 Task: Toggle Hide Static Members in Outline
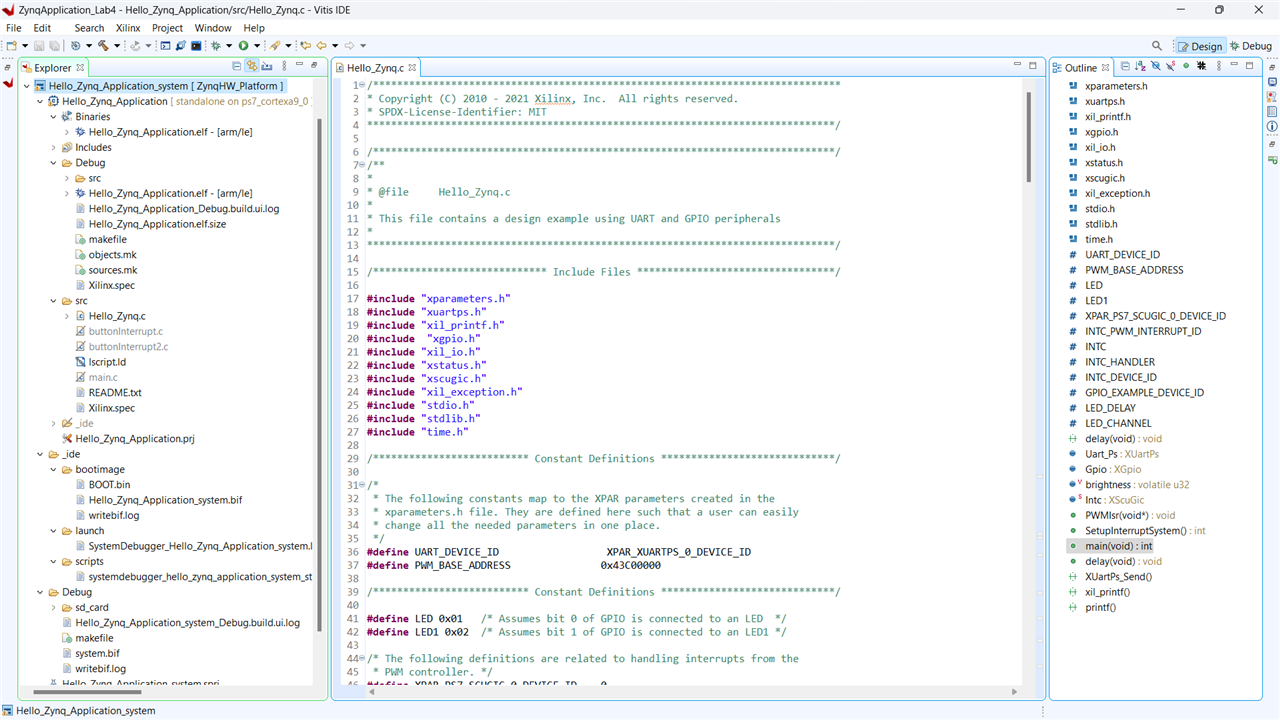click(1170, 66)
